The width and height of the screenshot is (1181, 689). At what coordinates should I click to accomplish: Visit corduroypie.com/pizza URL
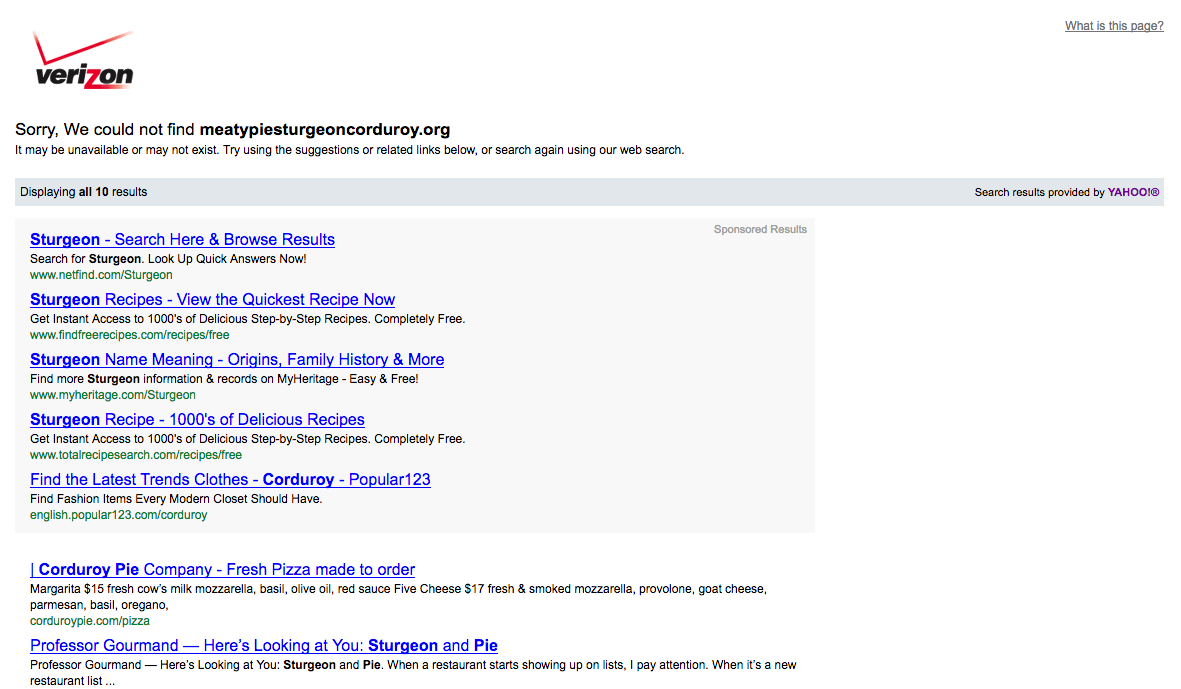[x=90, y=621]
